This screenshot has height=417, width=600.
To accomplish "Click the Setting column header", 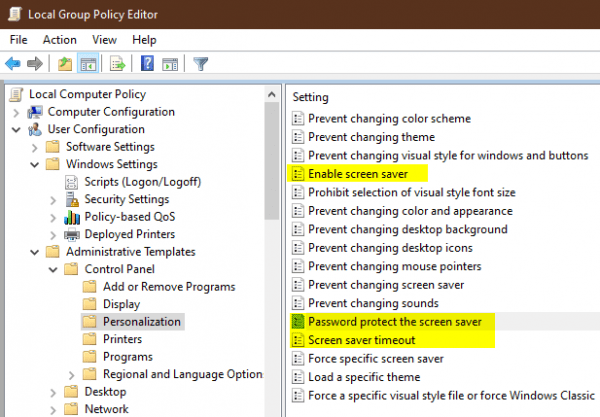I will pos(310,97).
